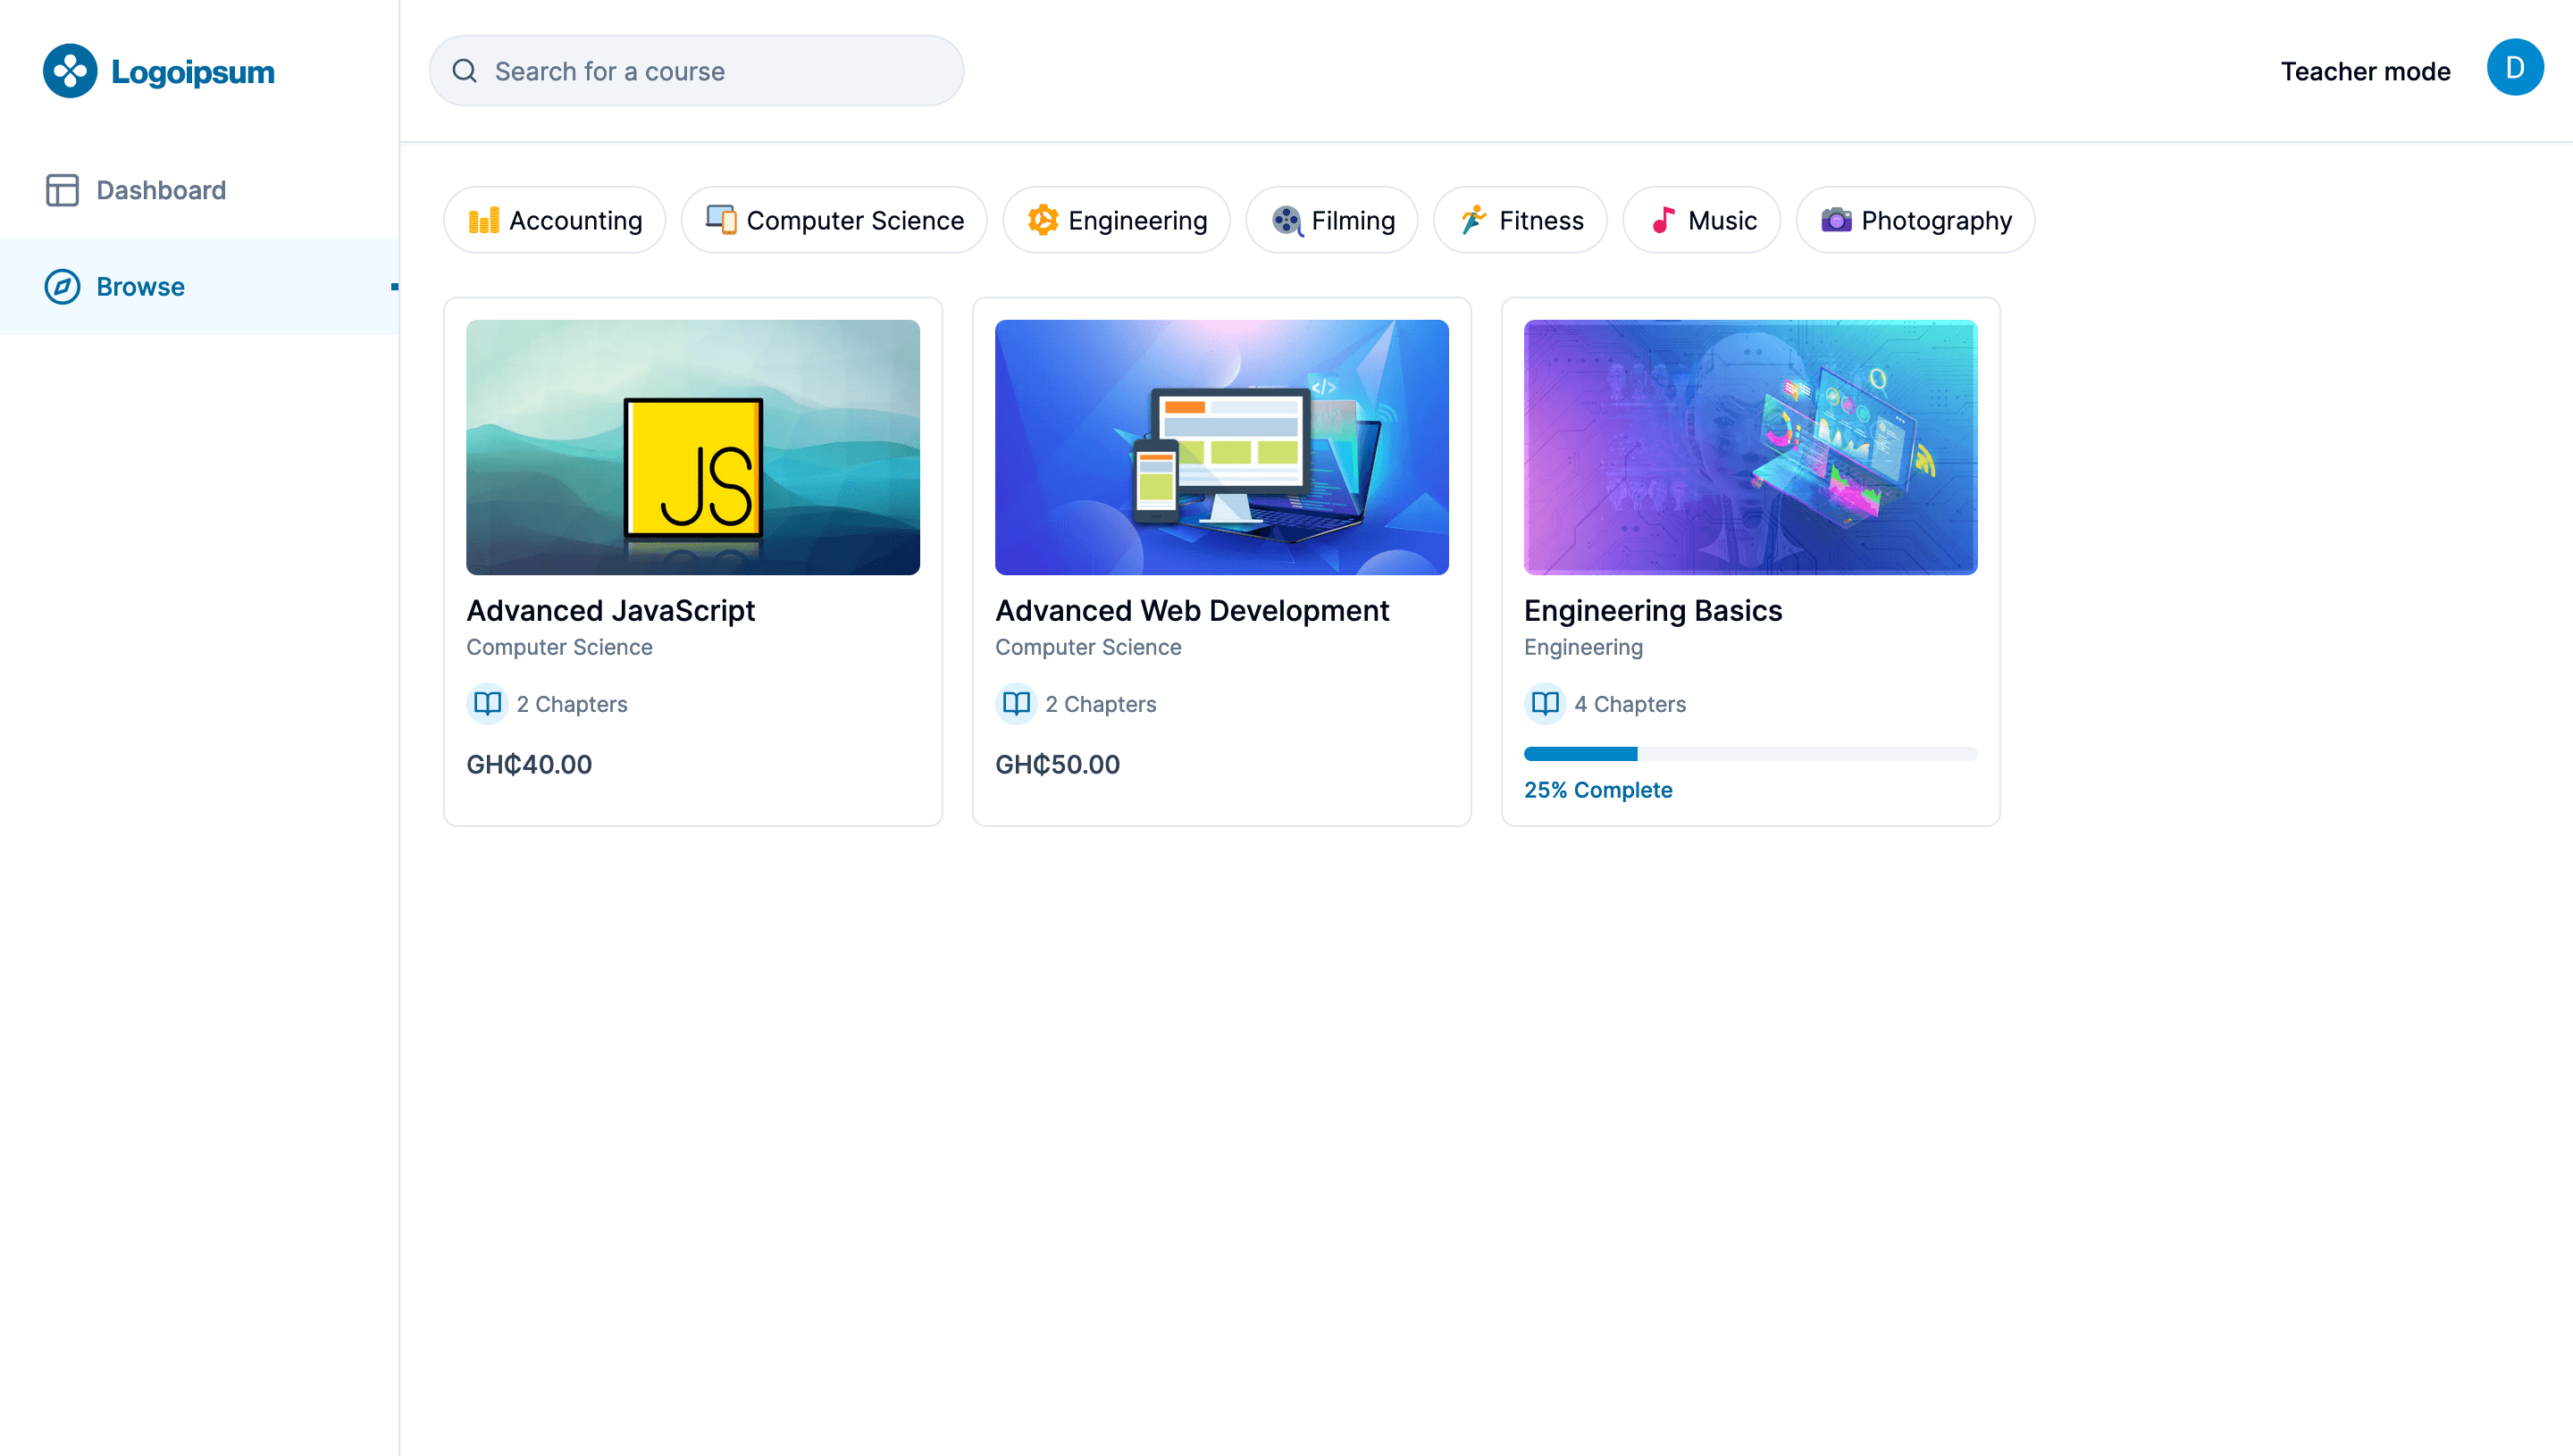This screenshot has height=1456, width=2573.
Task: Select the Fitness category chip
Action: [1519, 220]
